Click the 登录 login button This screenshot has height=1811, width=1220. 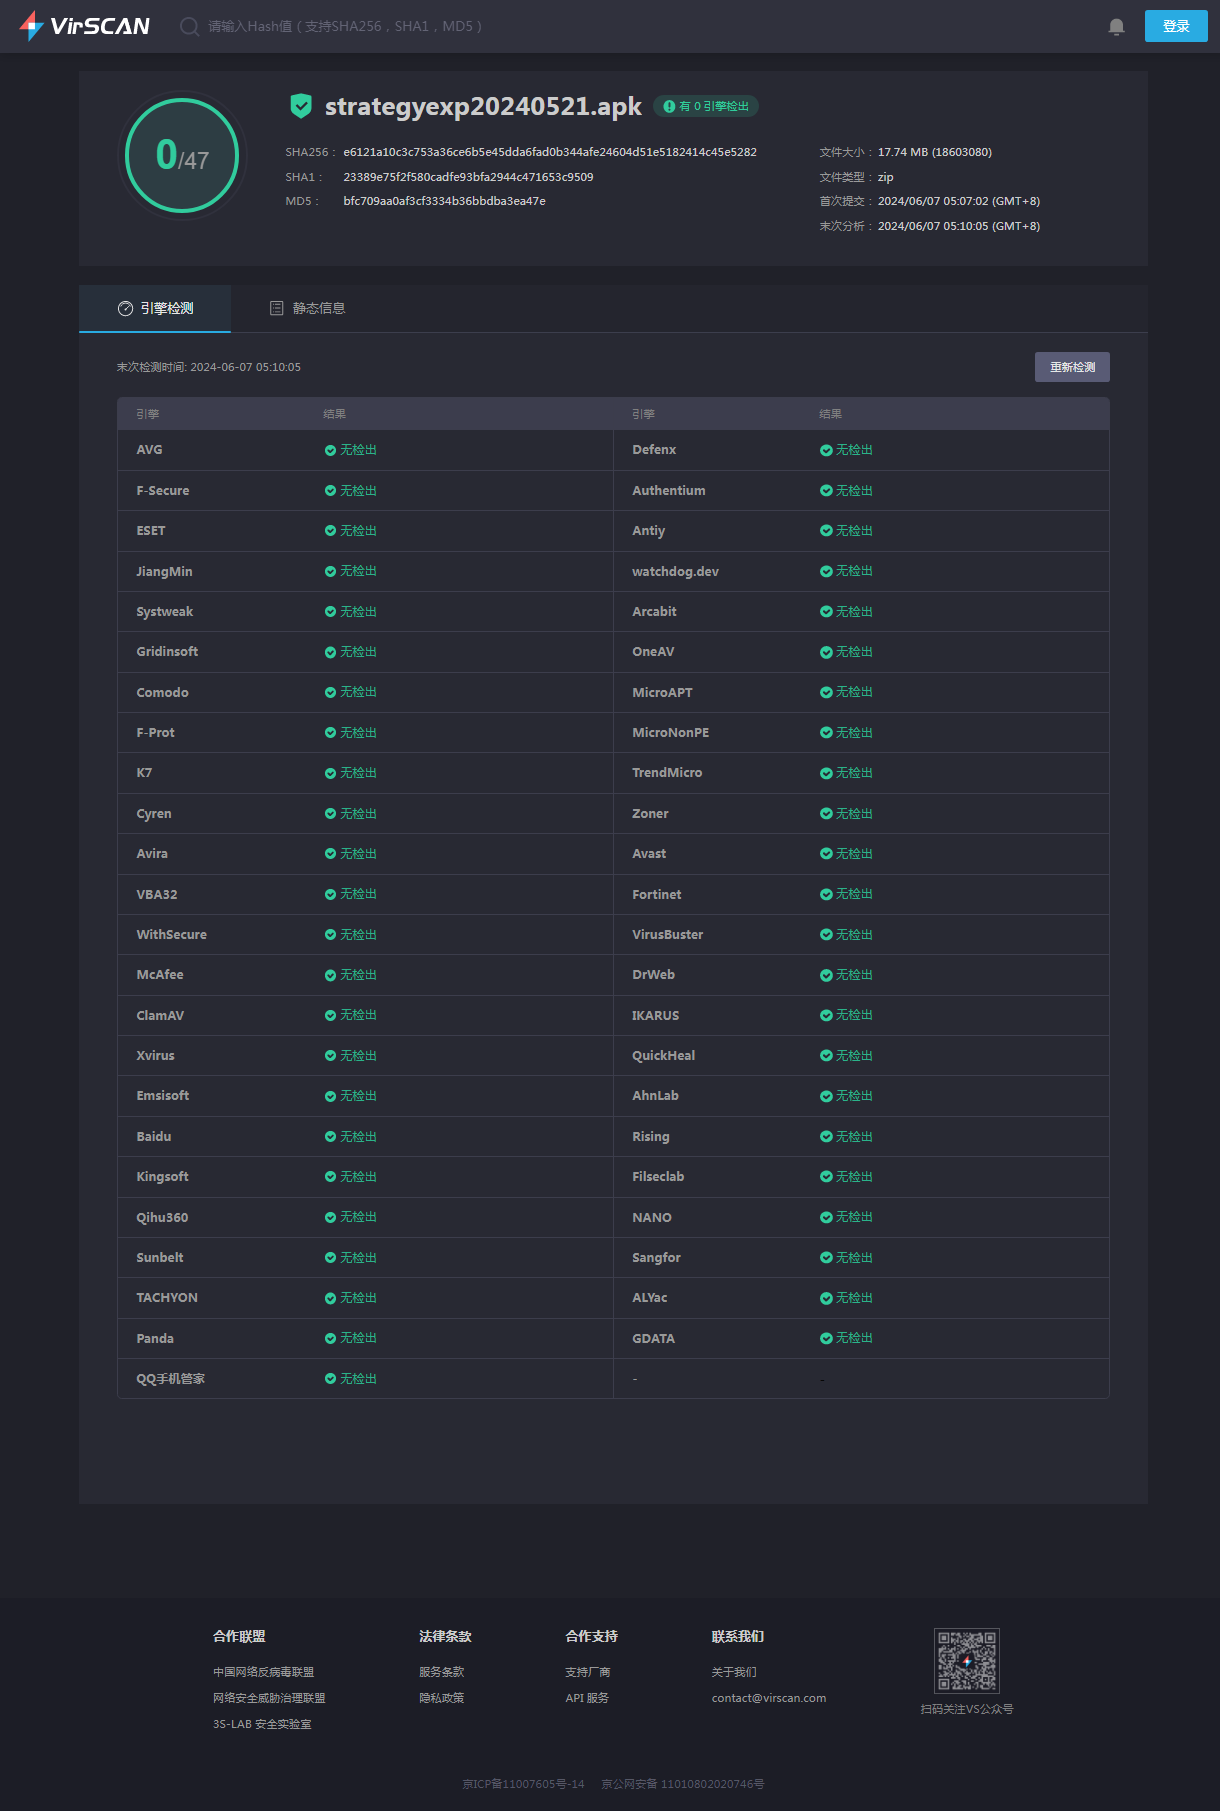click(1176, 26)
